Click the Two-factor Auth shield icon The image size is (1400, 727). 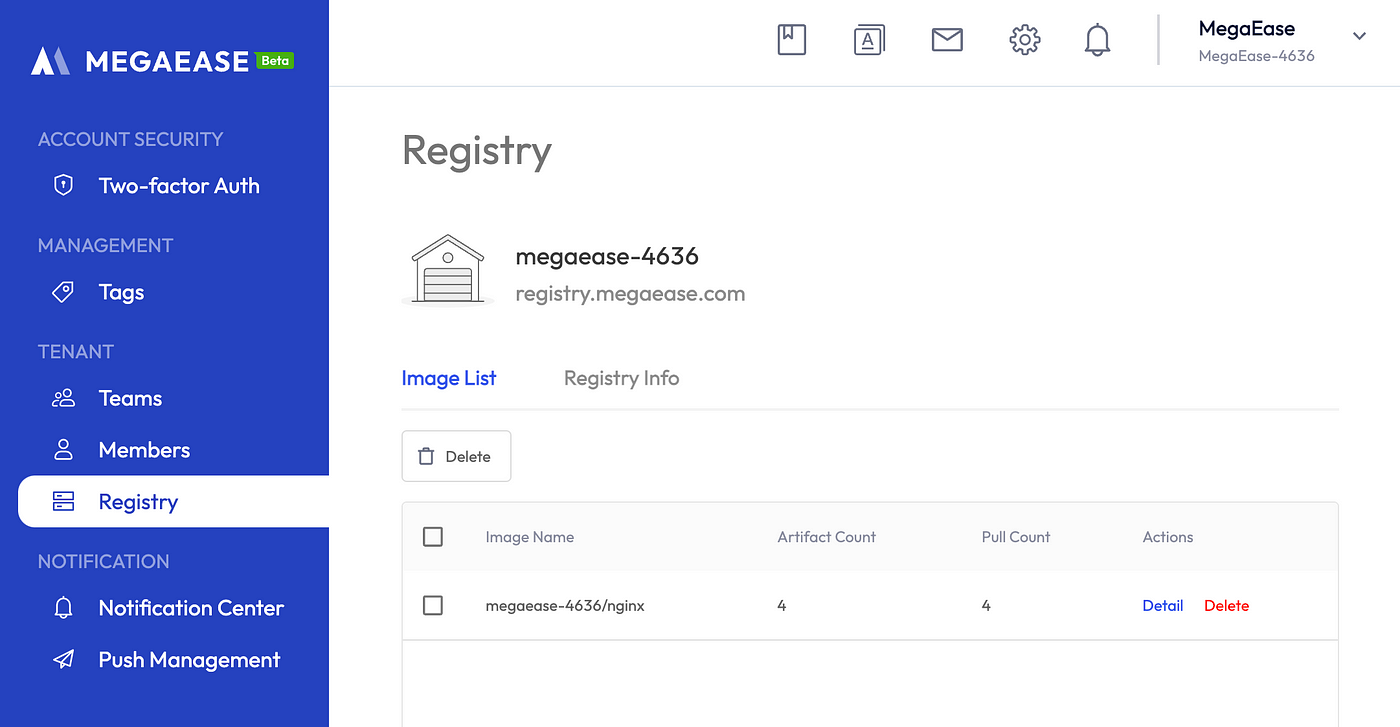pos(64,185)
